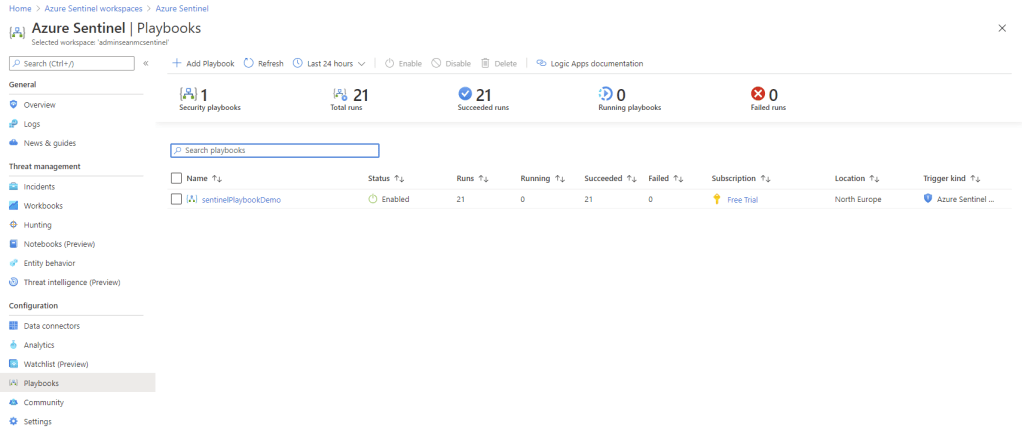Viewport: 1022px width, 444px height.
Task: Open the sentinelPlaybookDemo playbook link
Action: pos(241,199)
